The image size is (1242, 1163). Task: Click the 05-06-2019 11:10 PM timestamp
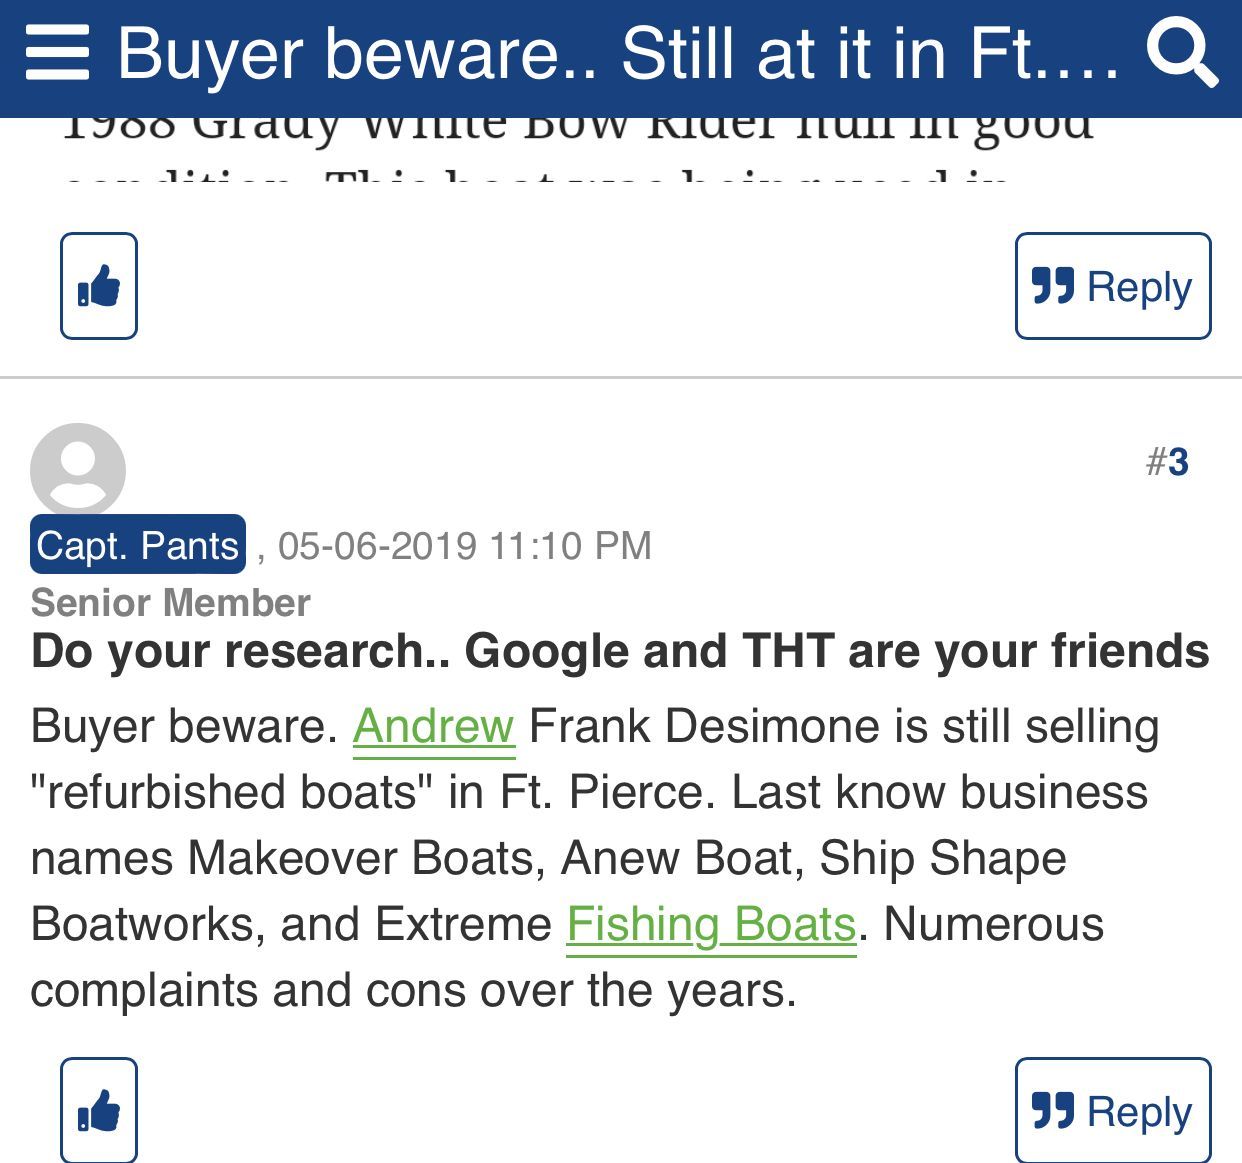coord(464,546)
